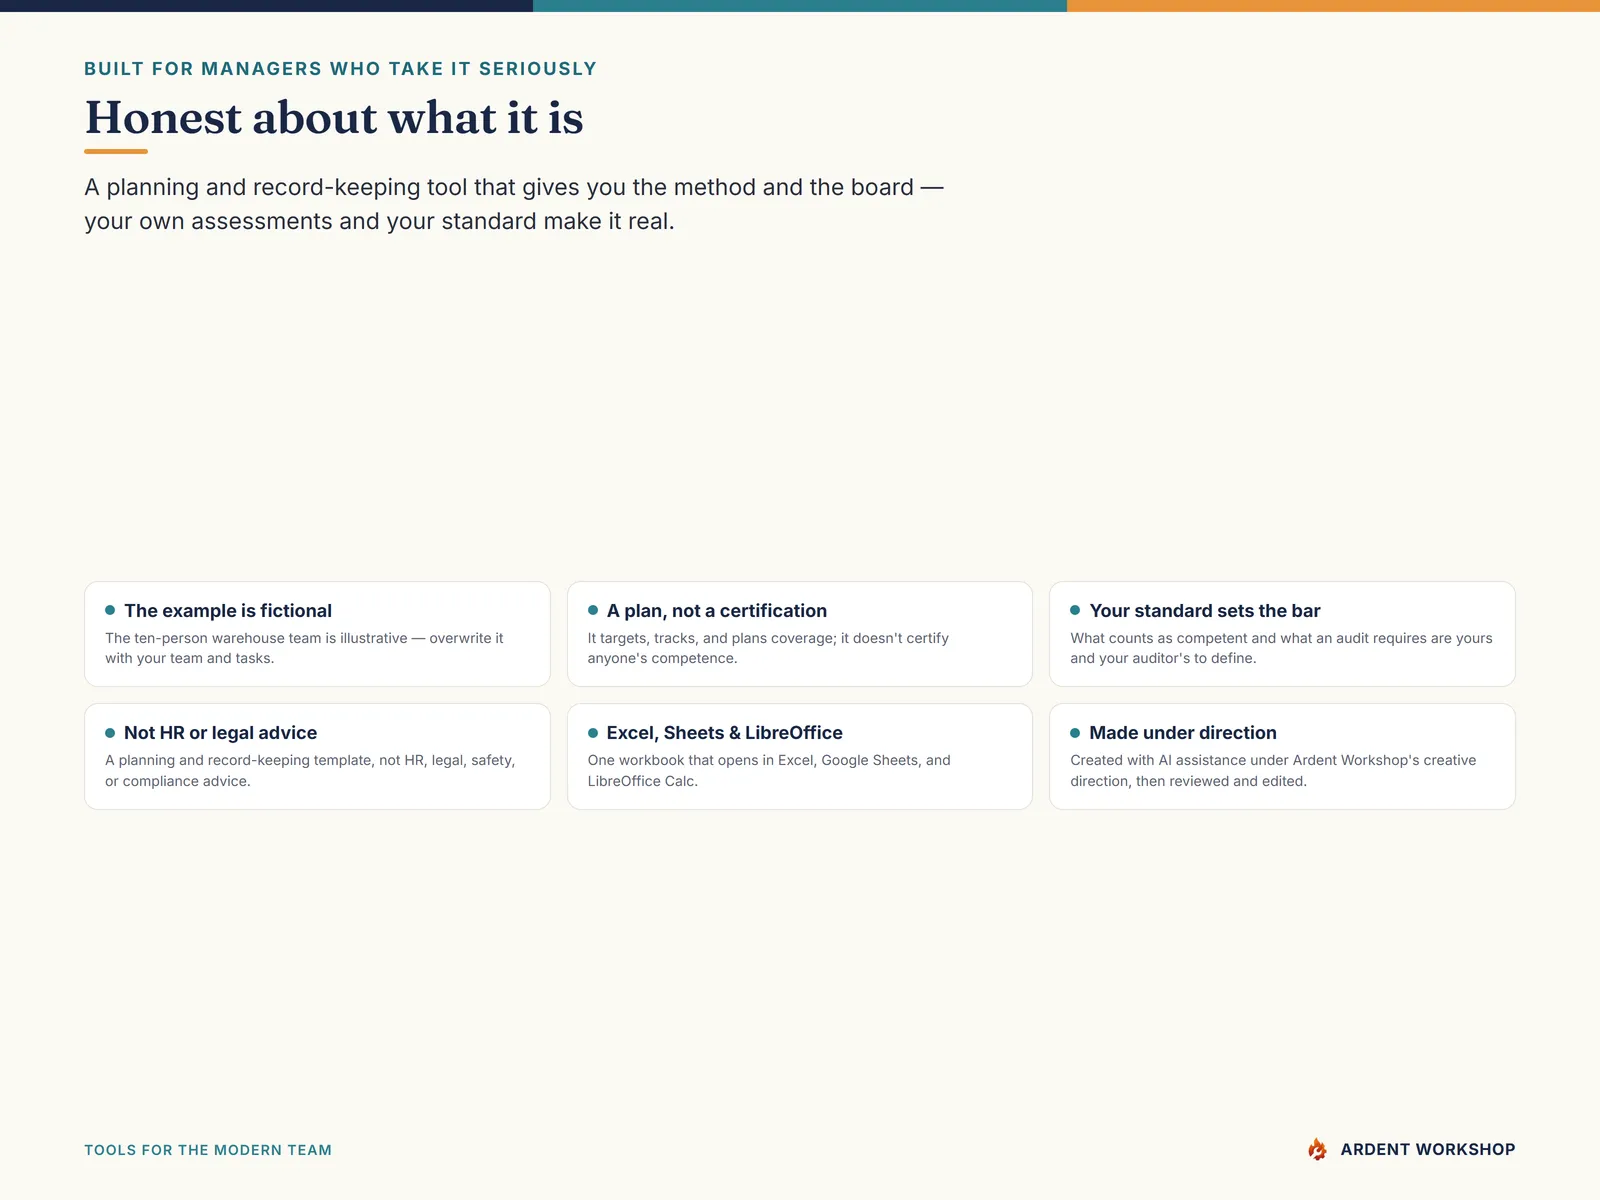Select the 'The example is fictional' card heading
The width and height of the screenshot is (1600, 1200).
[x=228, y=611]
